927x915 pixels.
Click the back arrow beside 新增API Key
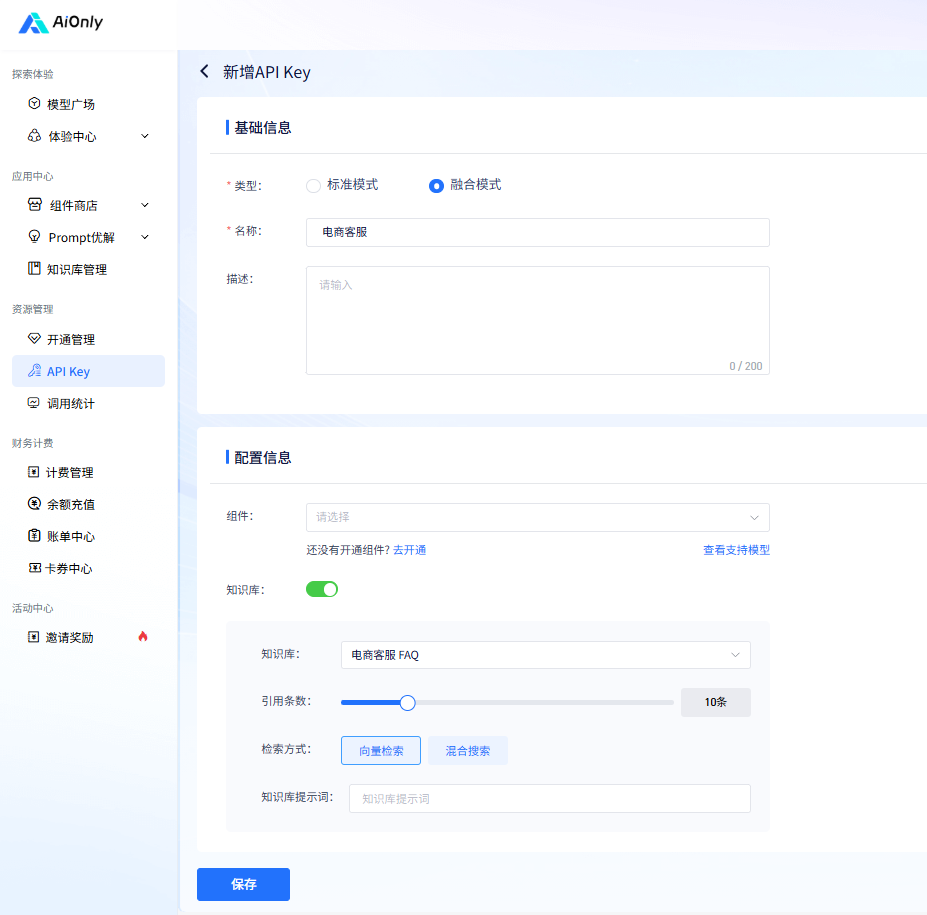pyautogui.click(x=205, y=72)
